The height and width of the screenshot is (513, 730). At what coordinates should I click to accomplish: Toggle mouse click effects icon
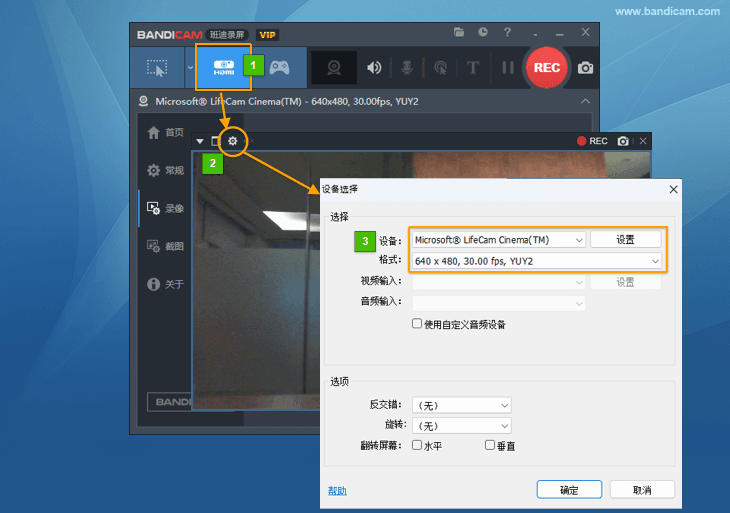[440, 68]
